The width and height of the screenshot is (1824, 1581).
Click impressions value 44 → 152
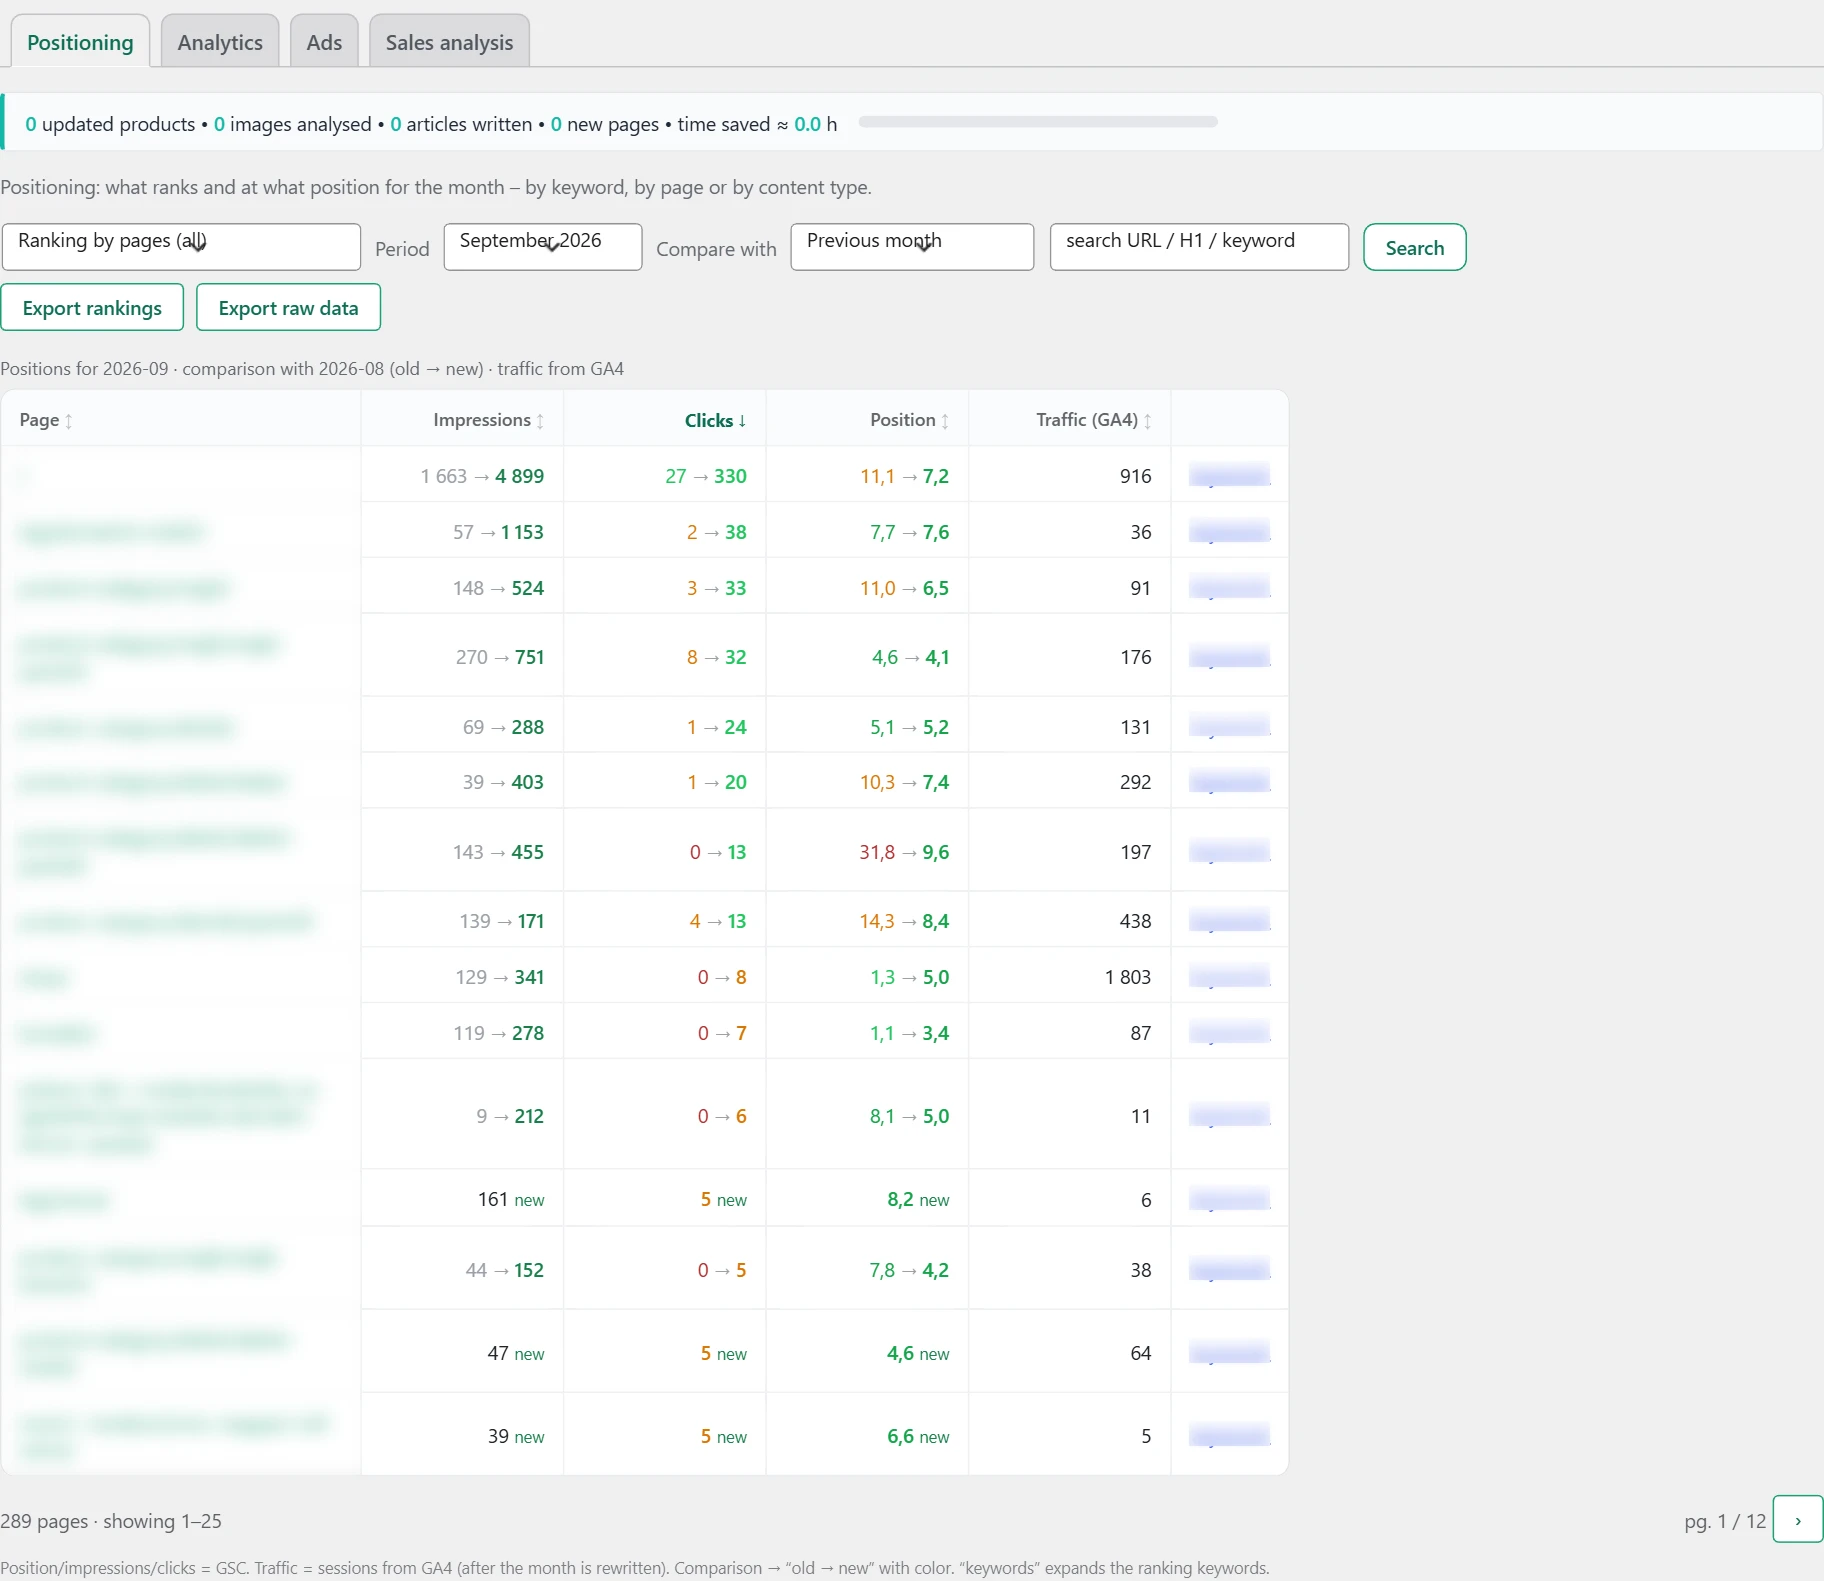pyautogui.click(x=505, y=1270)
